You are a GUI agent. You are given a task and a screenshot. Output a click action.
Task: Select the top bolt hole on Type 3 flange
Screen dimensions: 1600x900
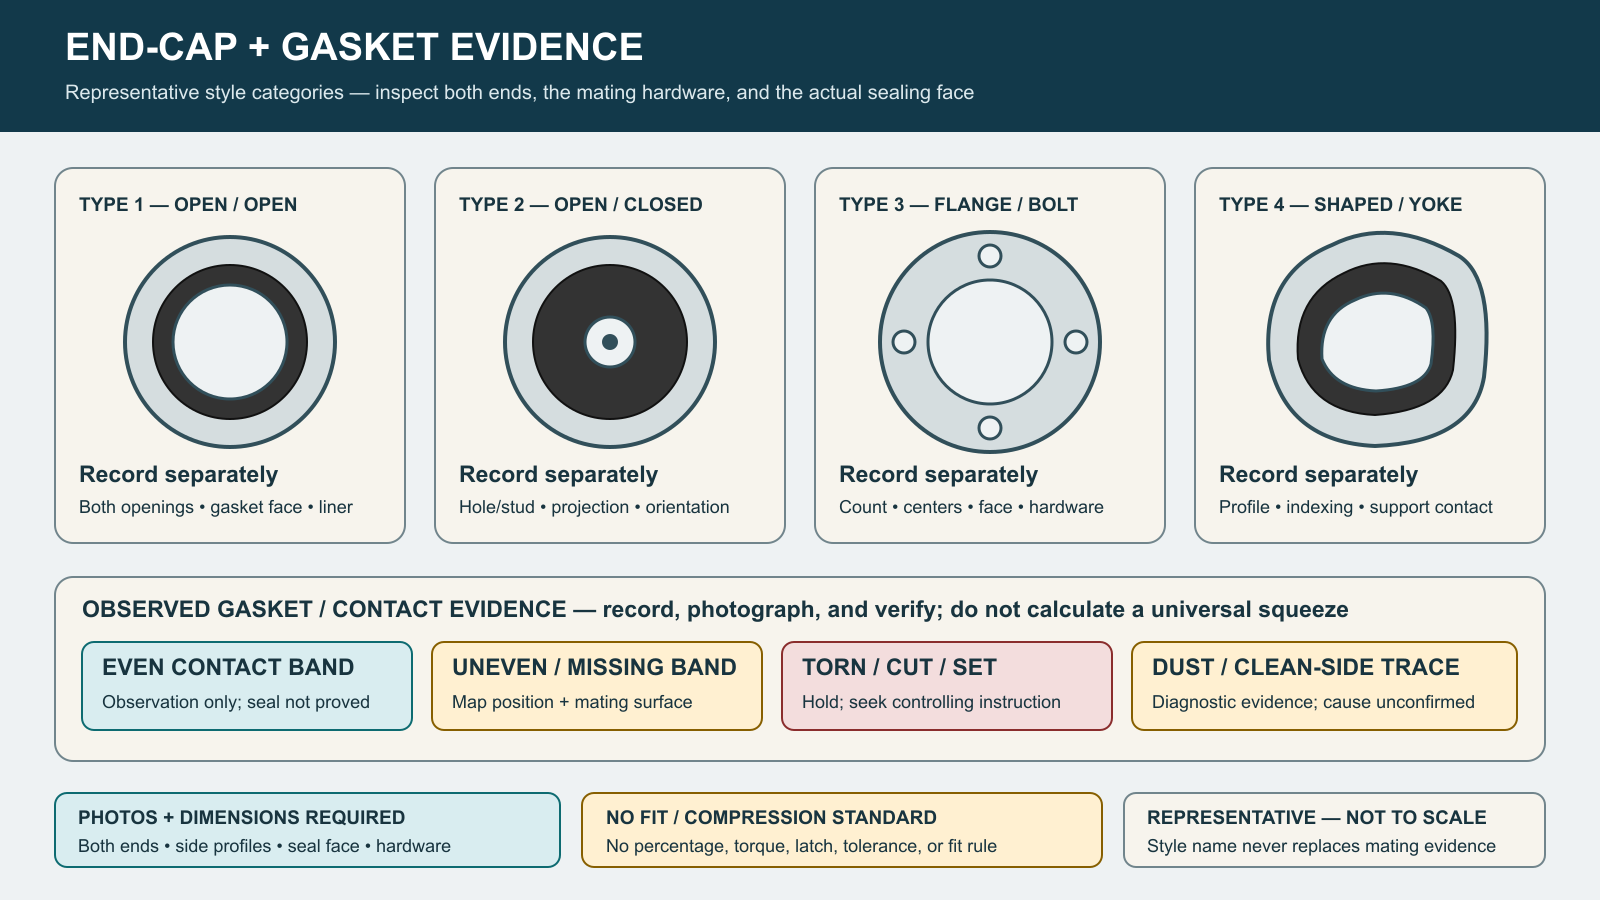[990, 256]
